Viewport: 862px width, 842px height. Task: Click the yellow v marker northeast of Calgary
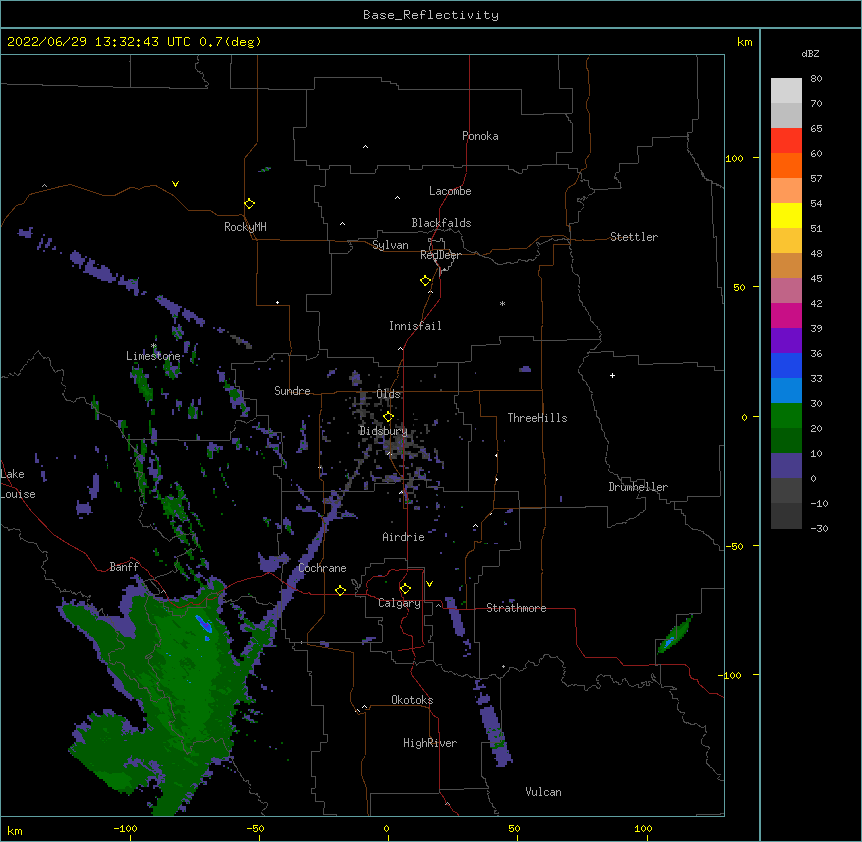coord(429,584)
